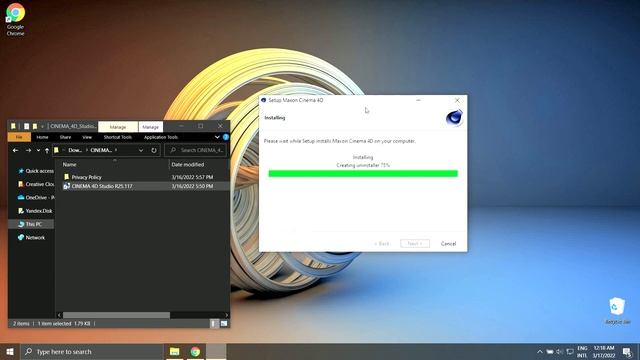Click the '1 item selected 1.79 KB' status text
This screenshot has width=640, height=360.
[x=64, y=323]
